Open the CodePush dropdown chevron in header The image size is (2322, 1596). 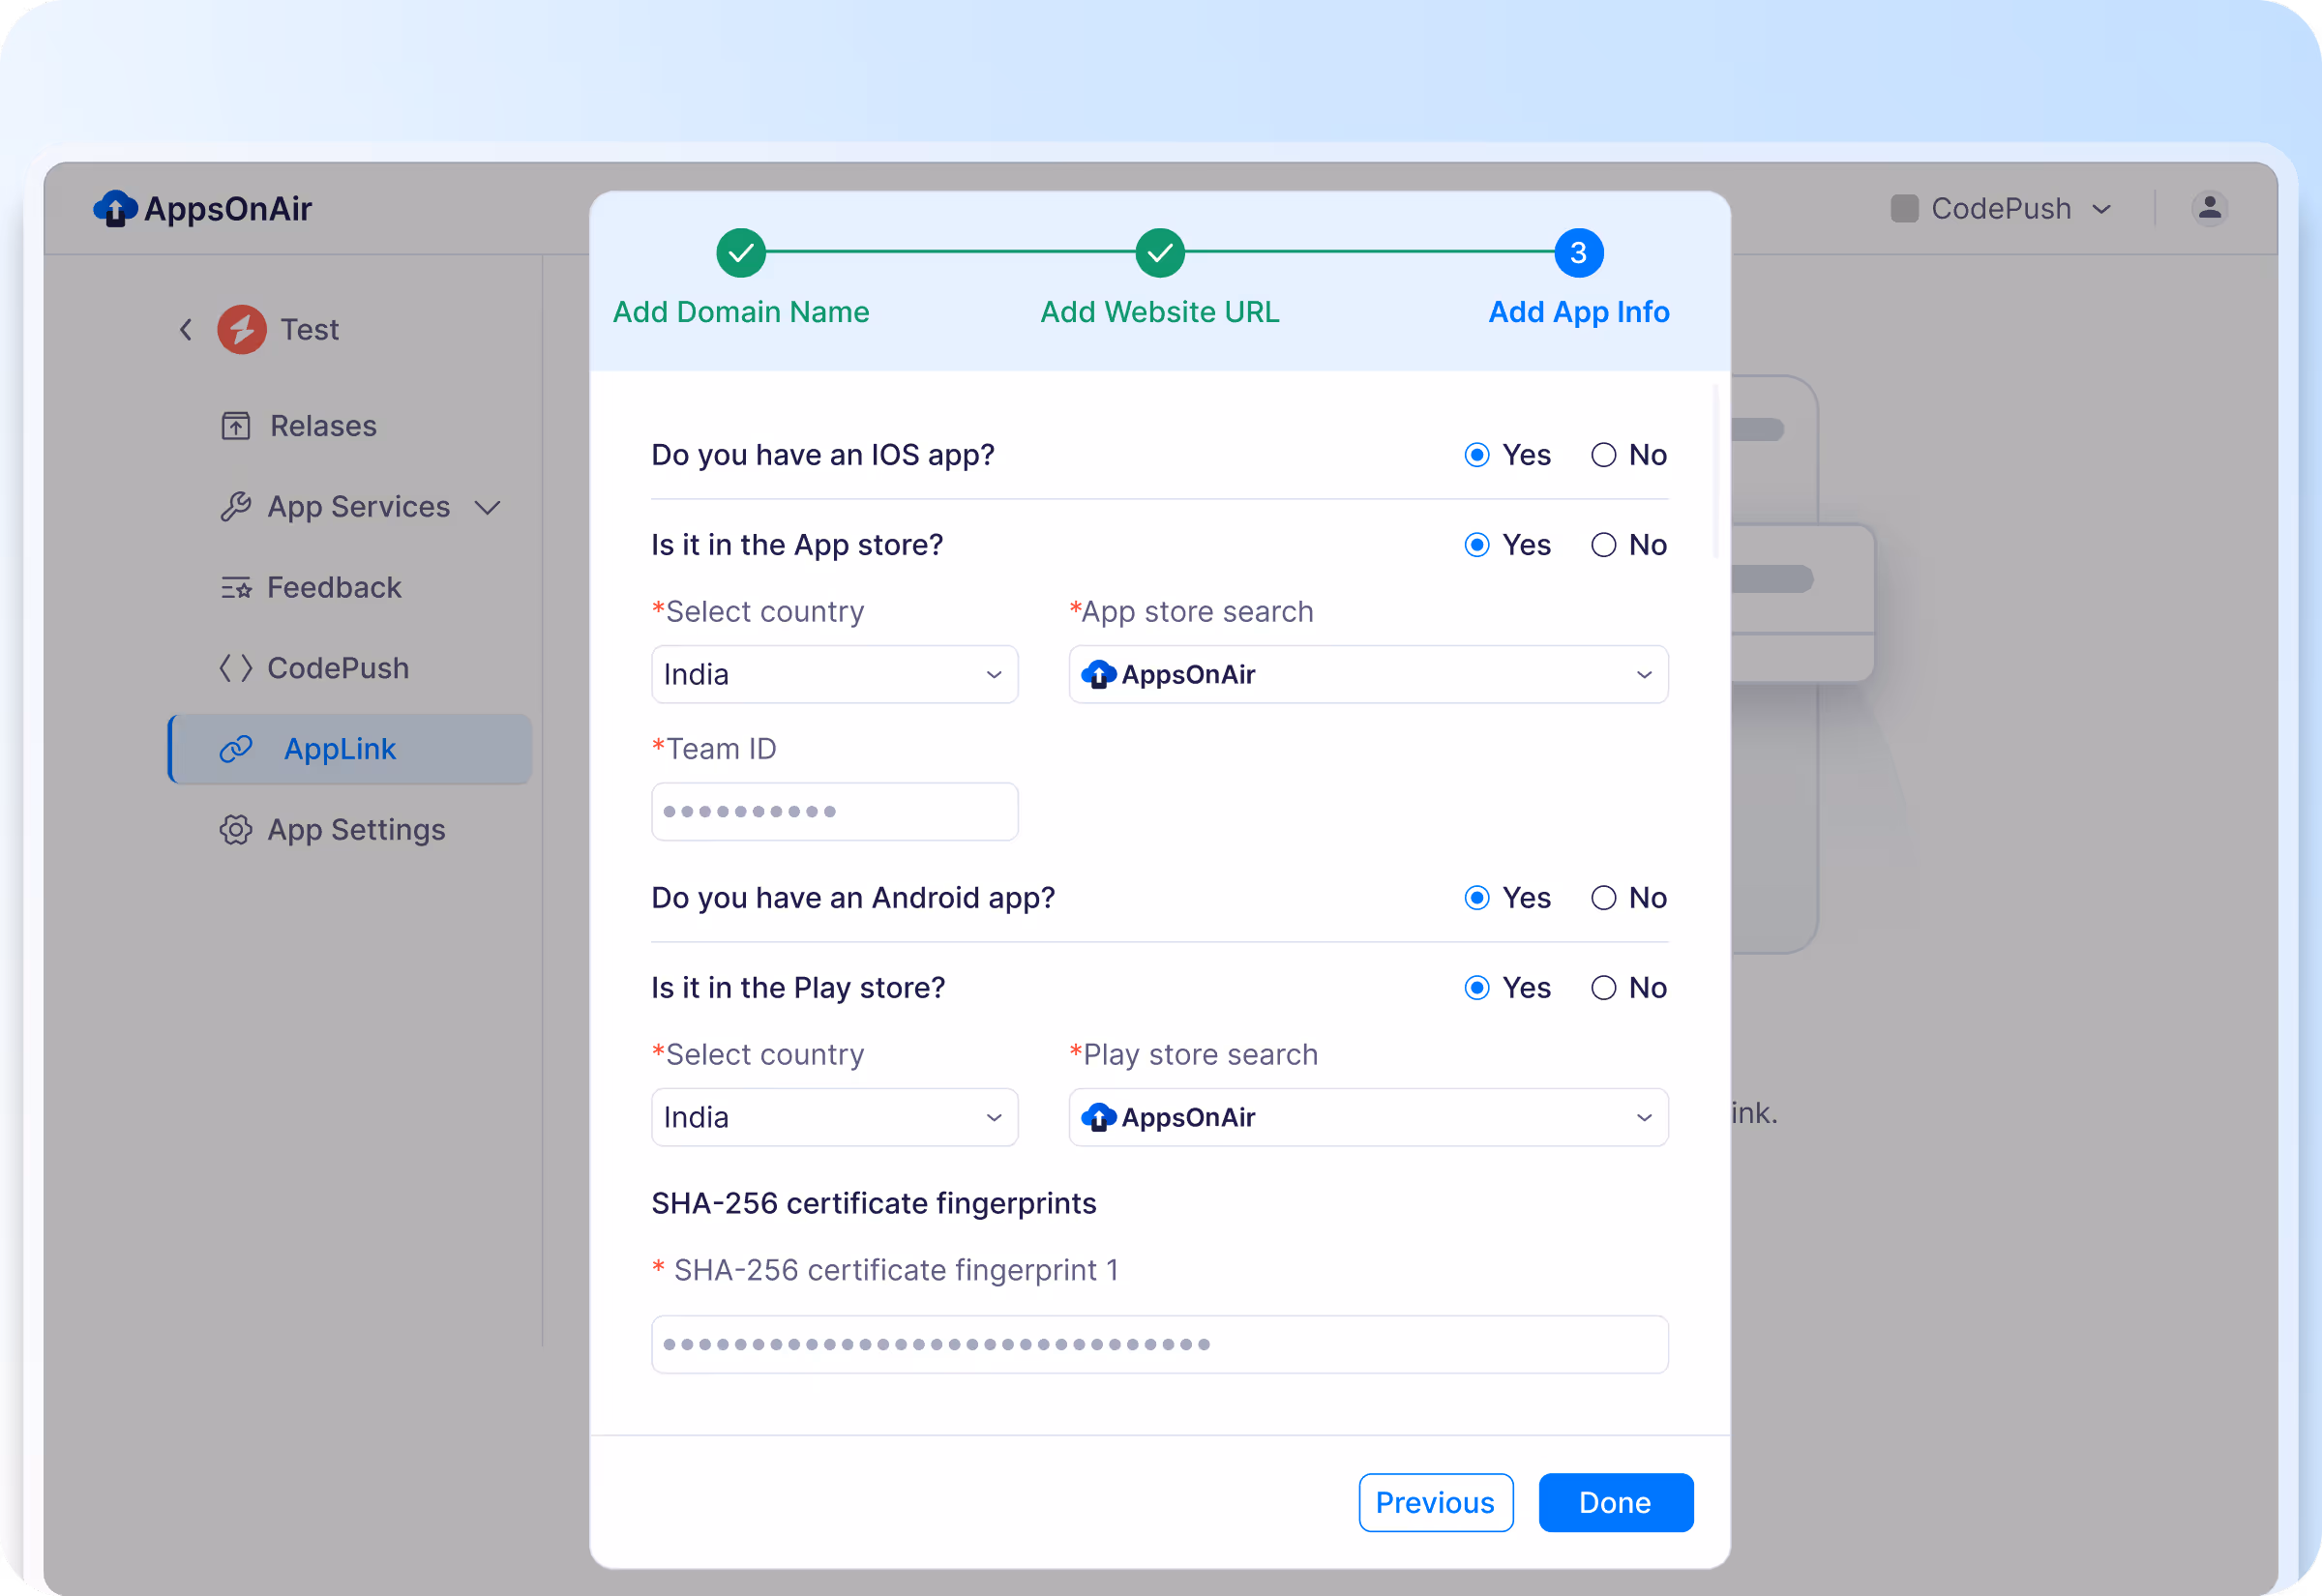2102,209
